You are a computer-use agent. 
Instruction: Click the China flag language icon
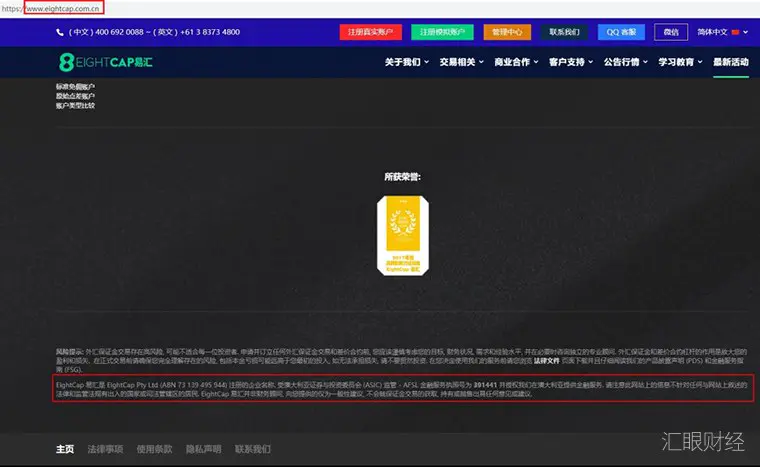coord(735,32)
